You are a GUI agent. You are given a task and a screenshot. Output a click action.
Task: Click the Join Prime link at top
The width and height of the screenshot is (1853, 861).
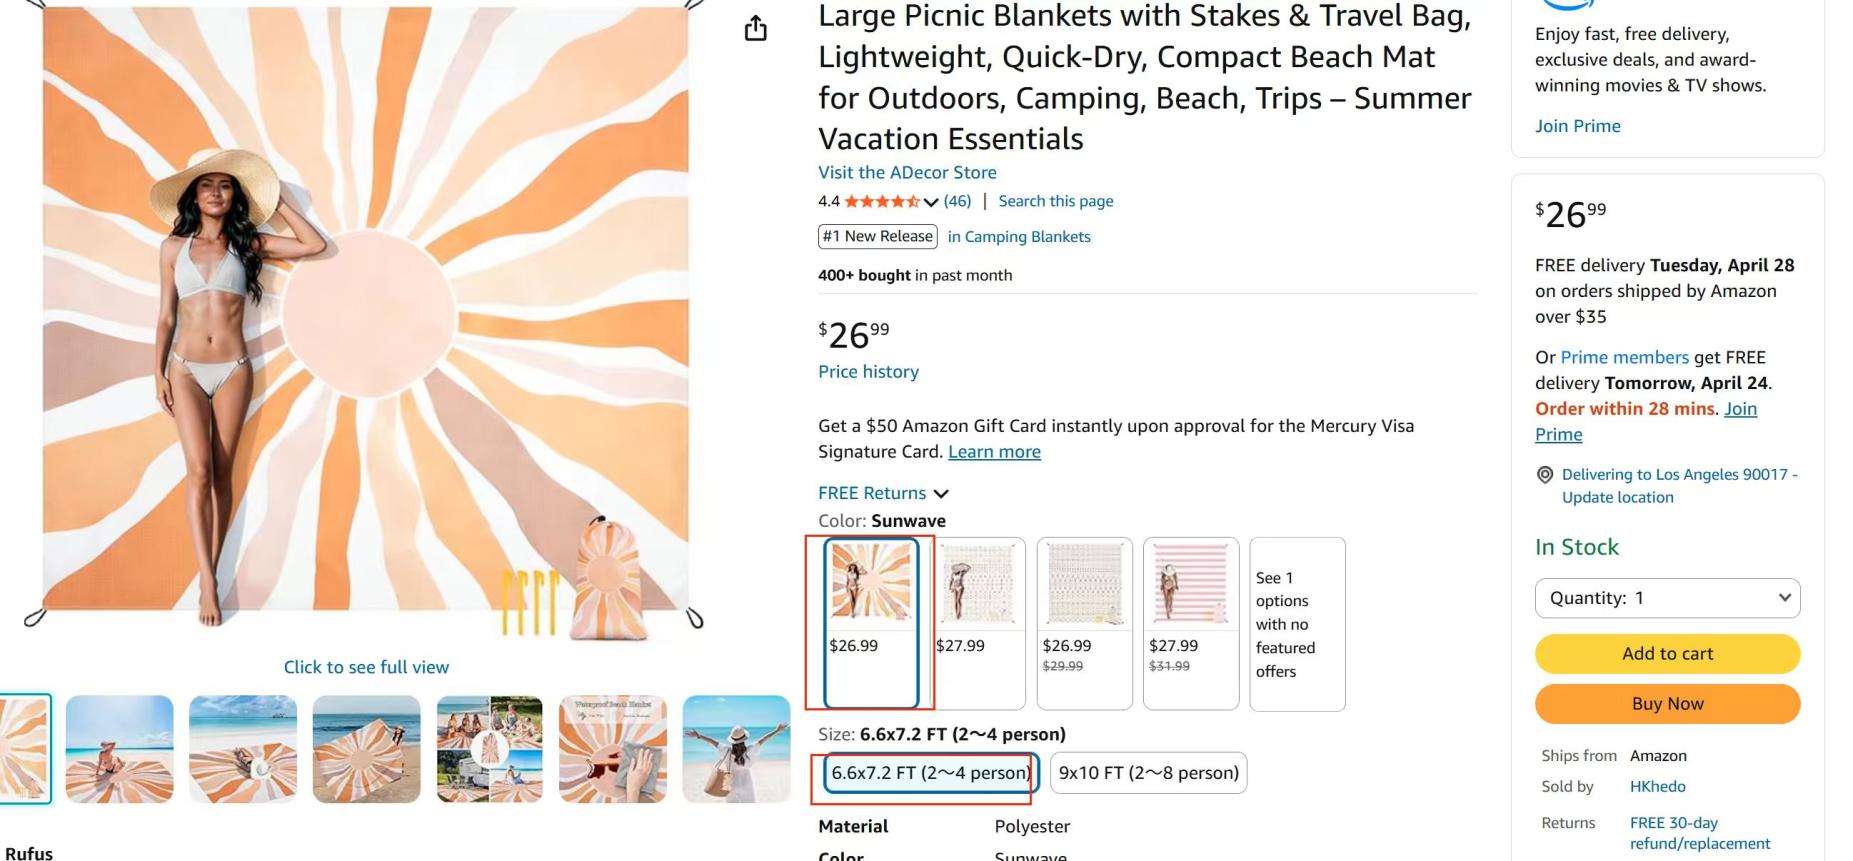[1577, 126]
